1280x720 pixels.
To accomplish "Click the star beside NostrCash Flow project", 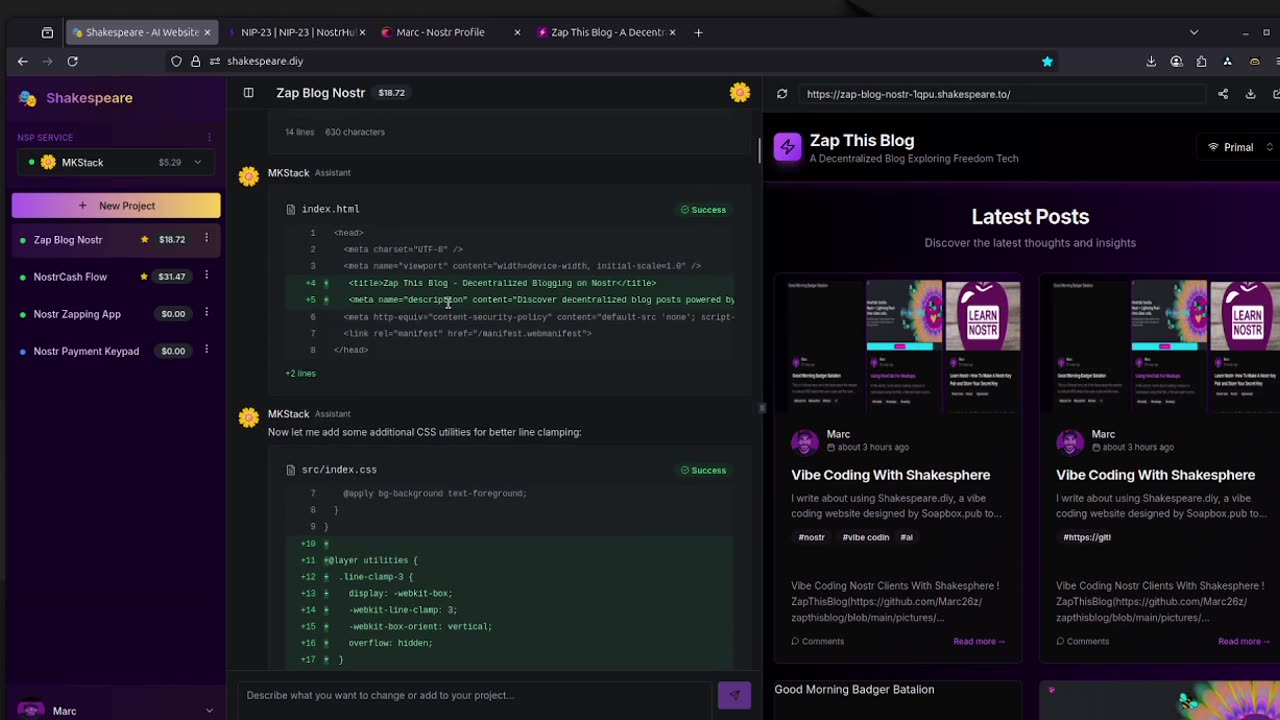I will pyautogui.click(x=144, y=276).
